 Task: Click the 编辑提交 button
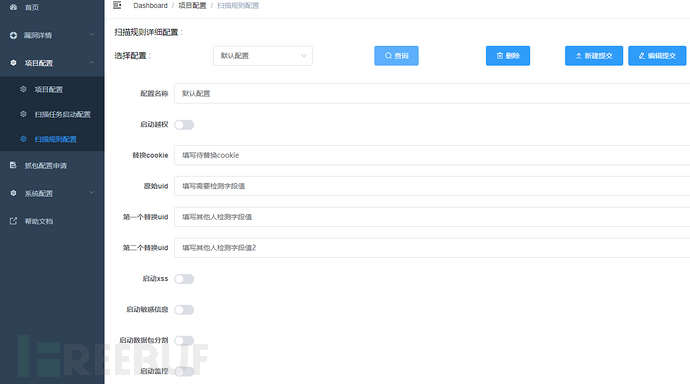657,56
